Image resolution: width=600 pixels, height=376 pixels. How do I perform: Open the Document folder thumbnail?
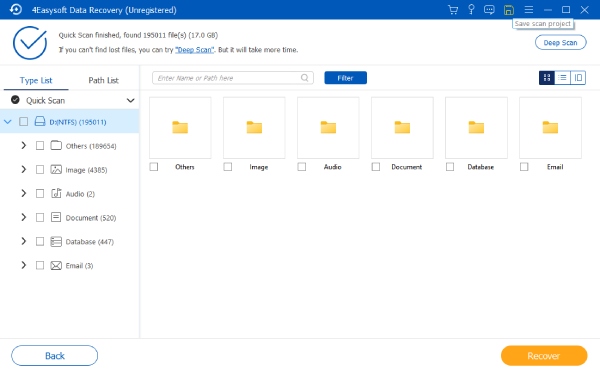point(402,127)
